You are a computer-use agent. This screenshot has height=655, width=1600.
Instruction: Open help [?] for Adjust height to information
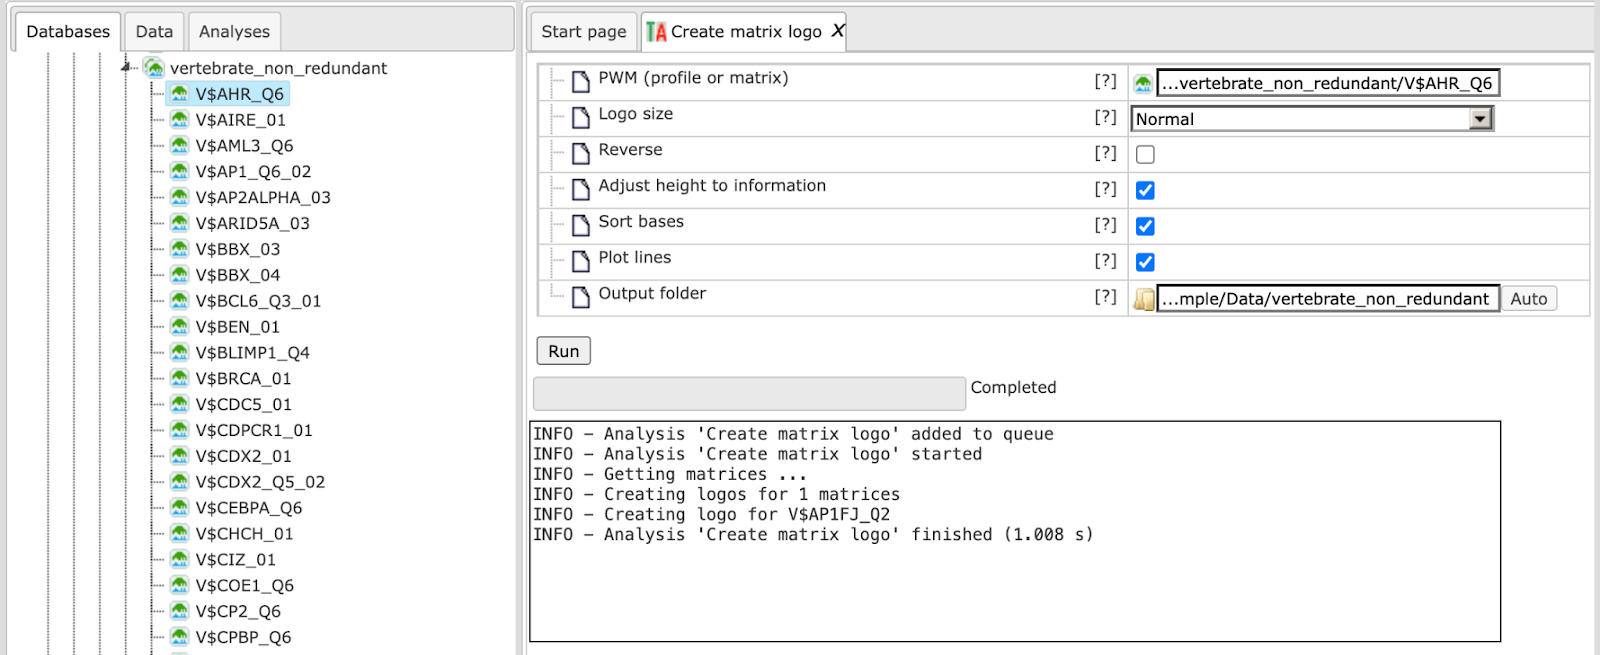pyautogui.click(x=1105, y=189)
